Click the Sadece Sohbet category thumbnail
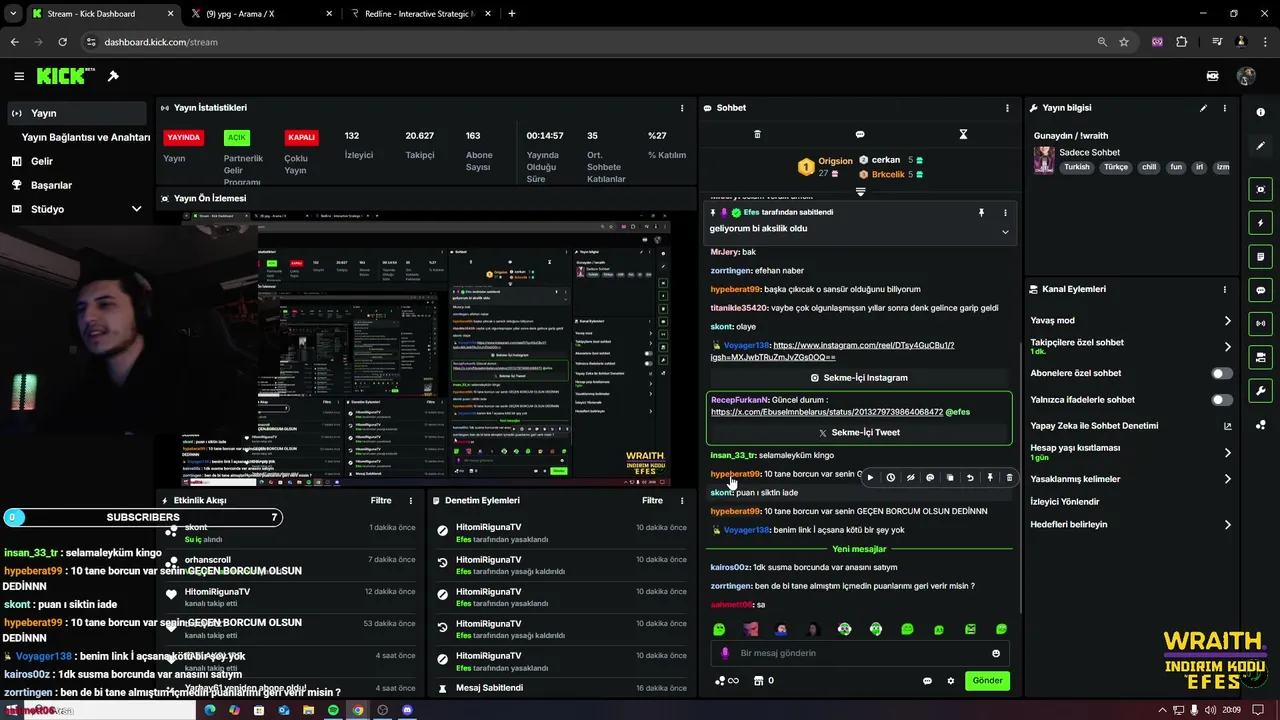Screen dimensions: 1280x720 coord(1044,160)
